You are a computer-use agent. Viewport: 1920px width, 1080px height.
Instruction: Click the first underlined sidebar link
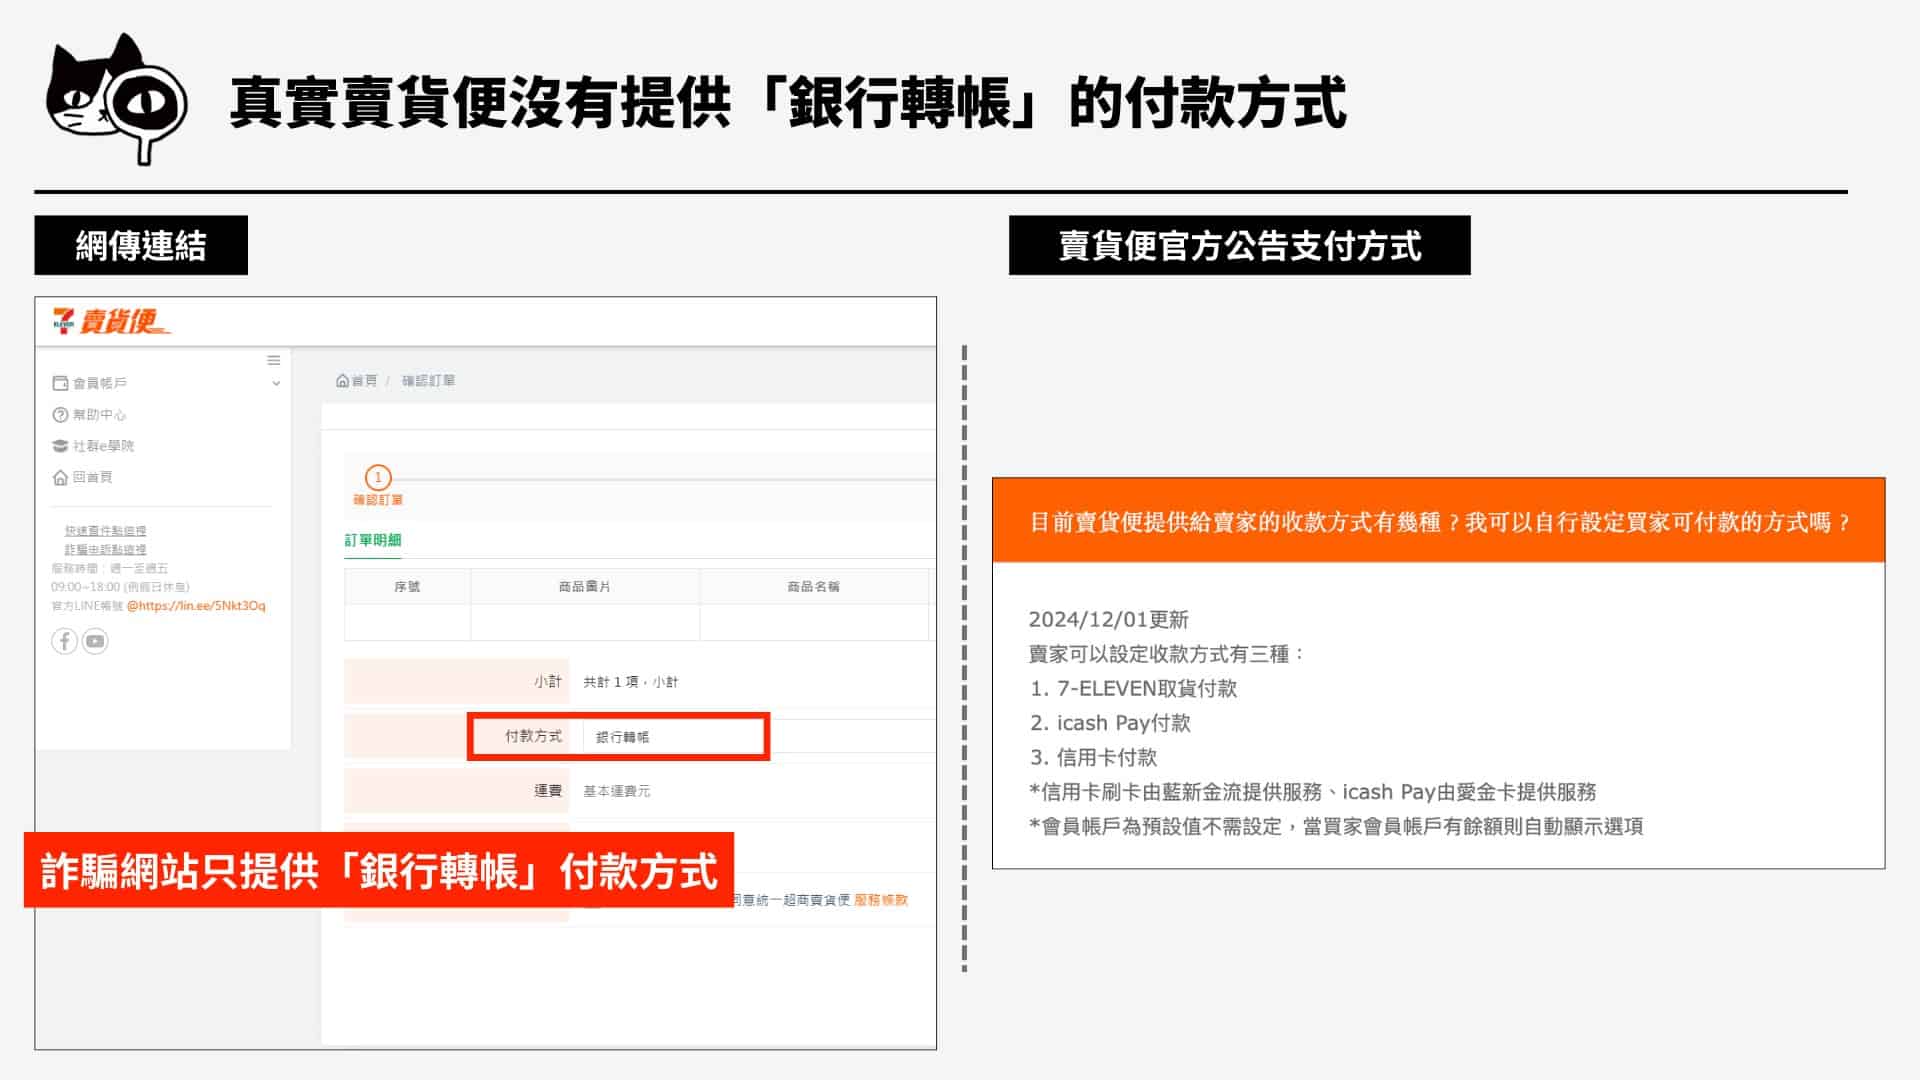pyautogui.click(x=105, y=531)
